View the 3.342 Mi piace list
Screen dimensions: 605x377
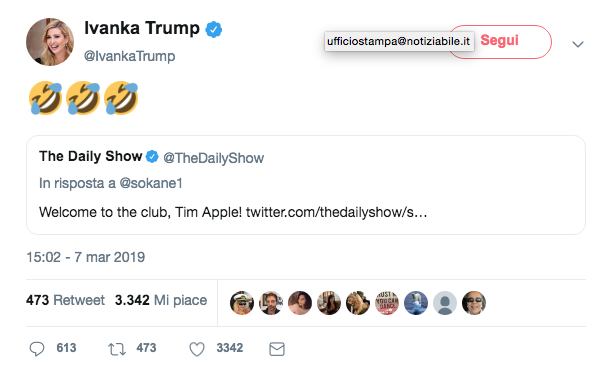tap(161, 300)
